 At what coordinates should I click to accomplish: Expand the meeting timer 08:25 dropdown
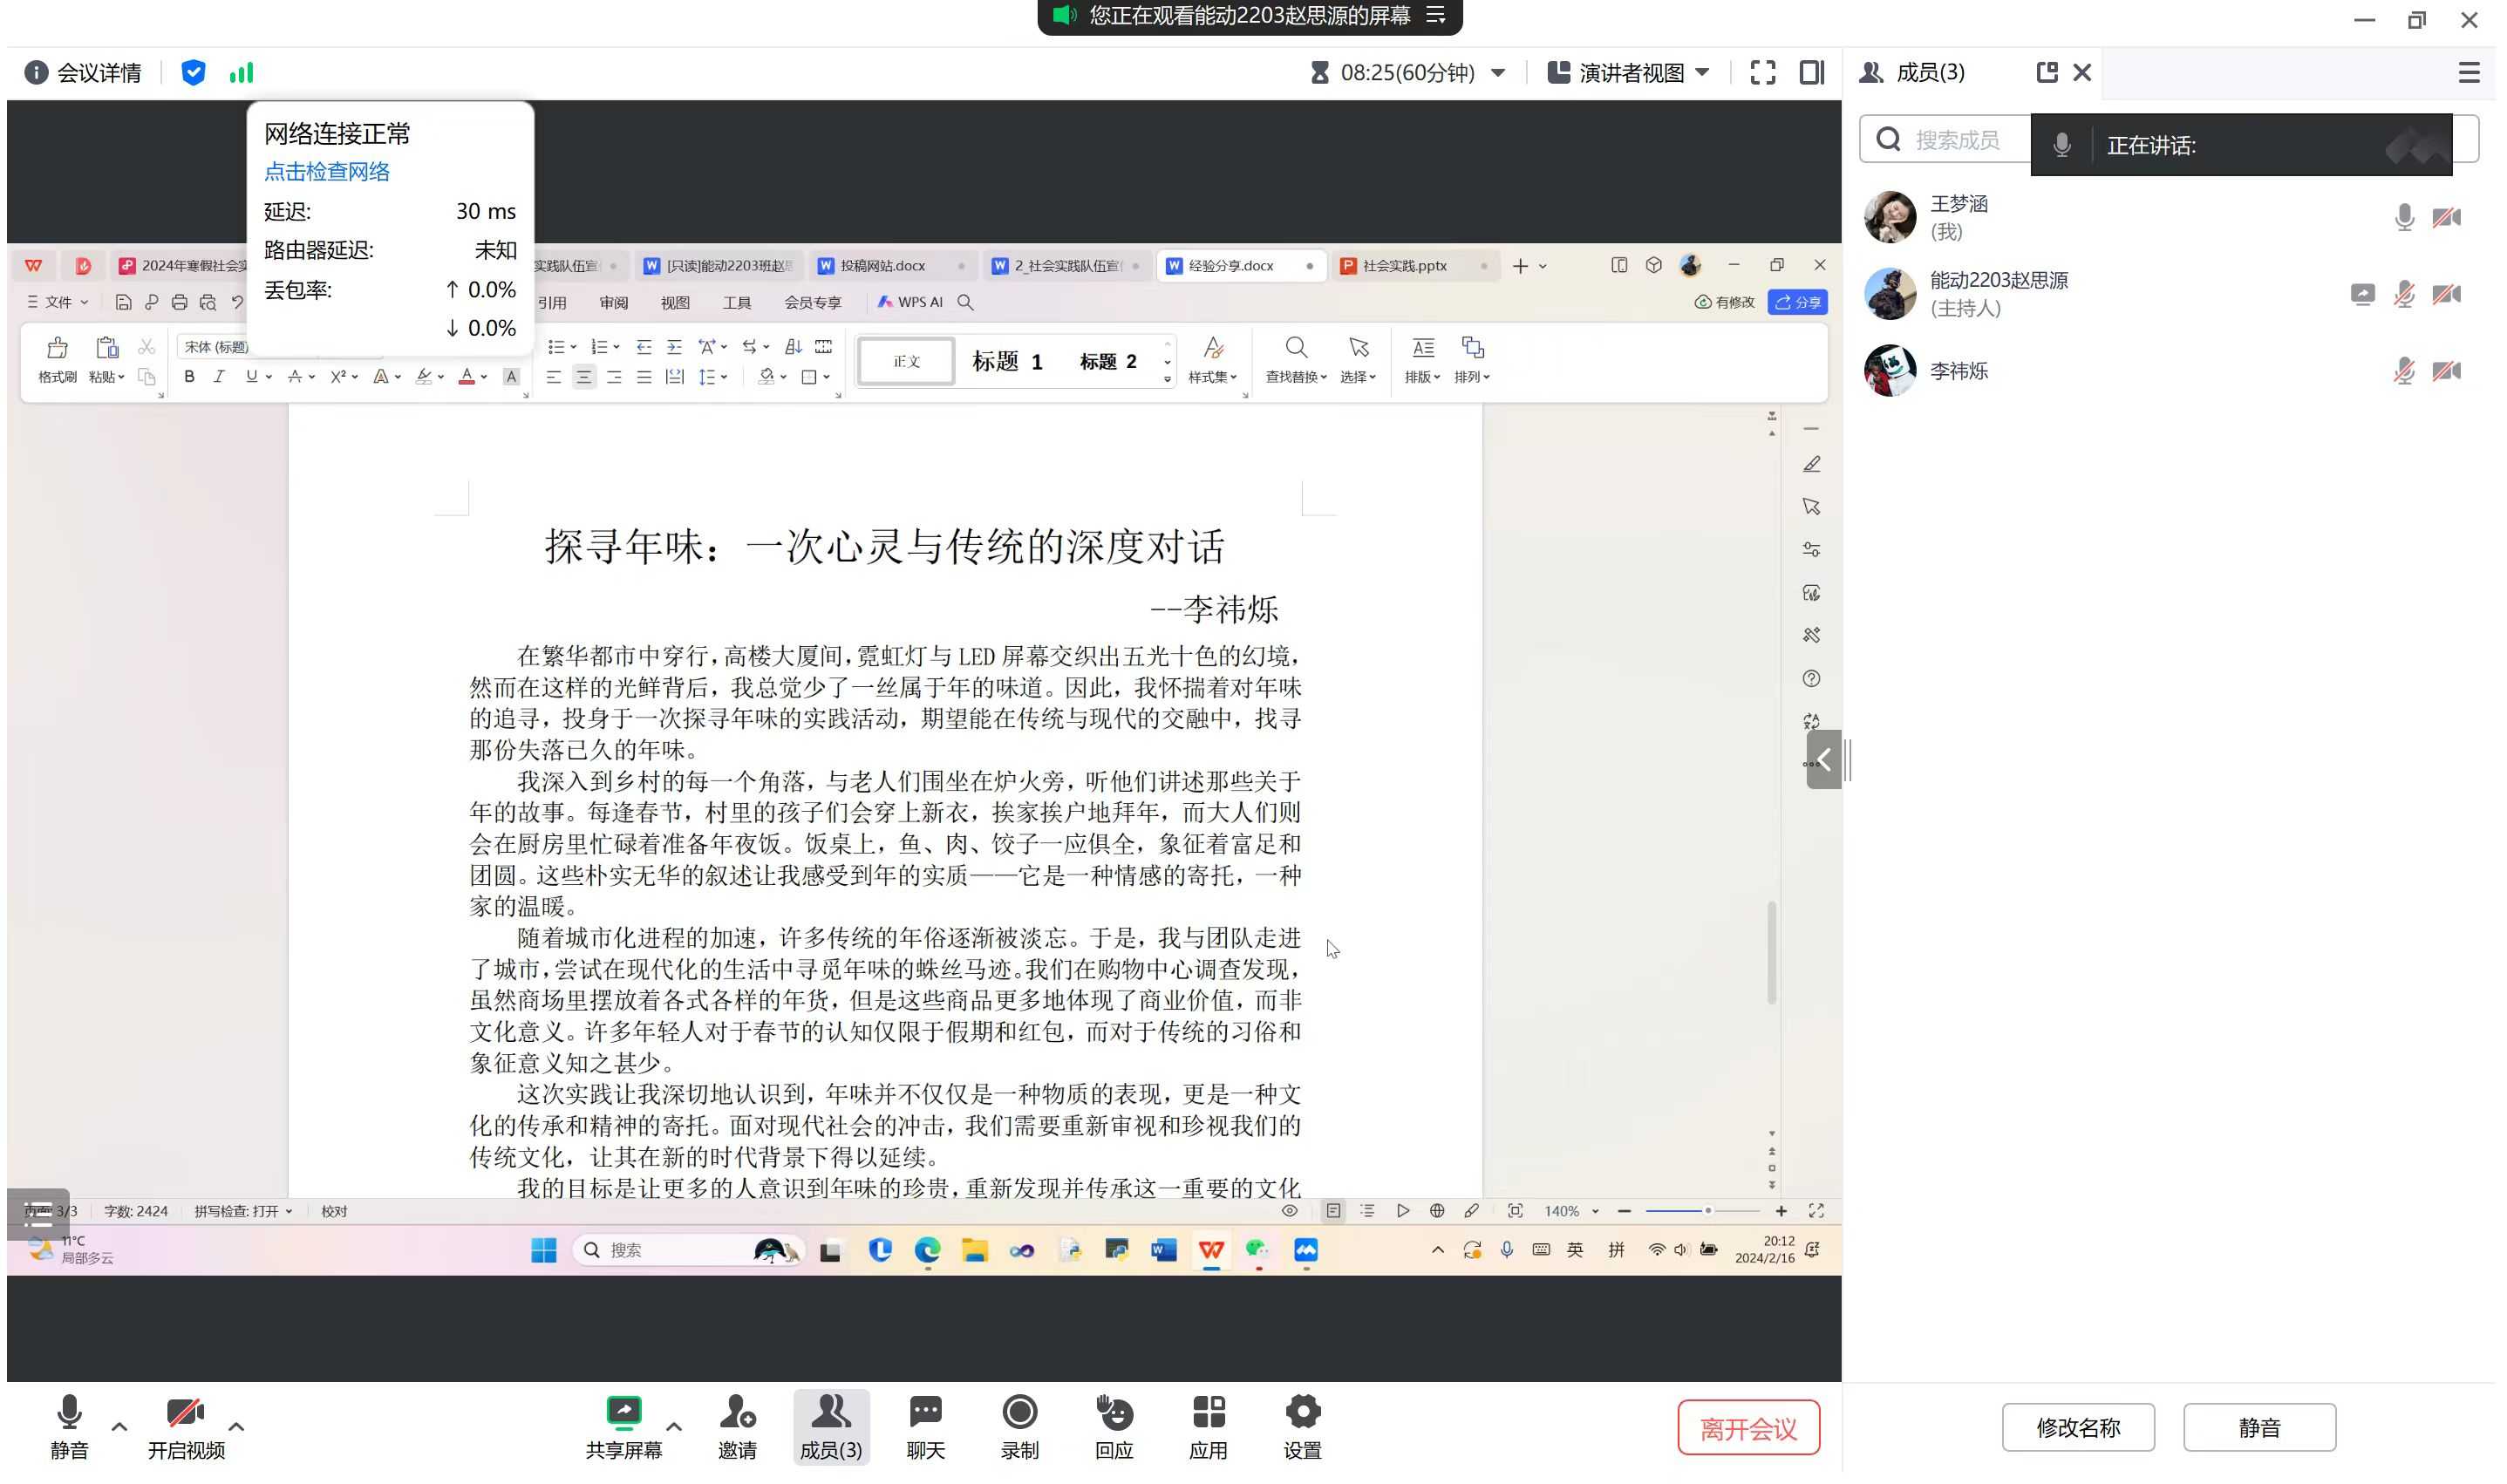[1497, 73]
